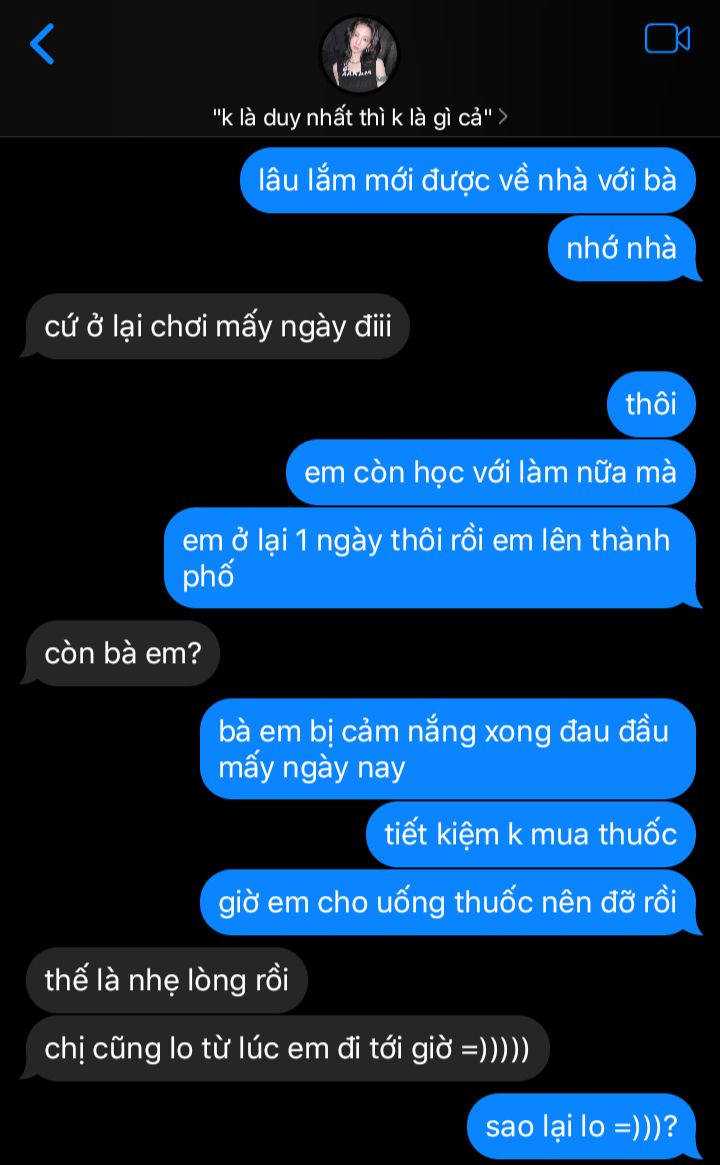Tap the "nhớ nhà" bubble
Viewport: 720px width, 1165px height.
[x=622, y=248]
